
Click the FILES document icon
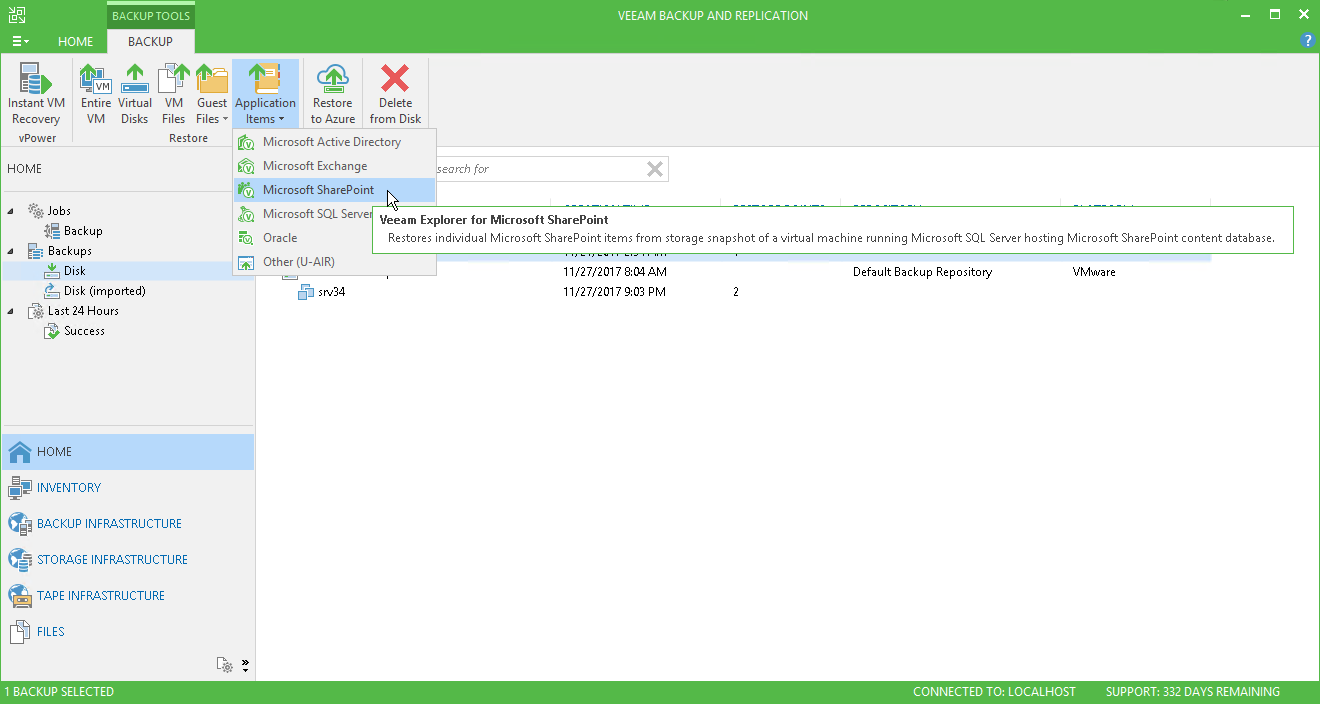click(20, 632)
